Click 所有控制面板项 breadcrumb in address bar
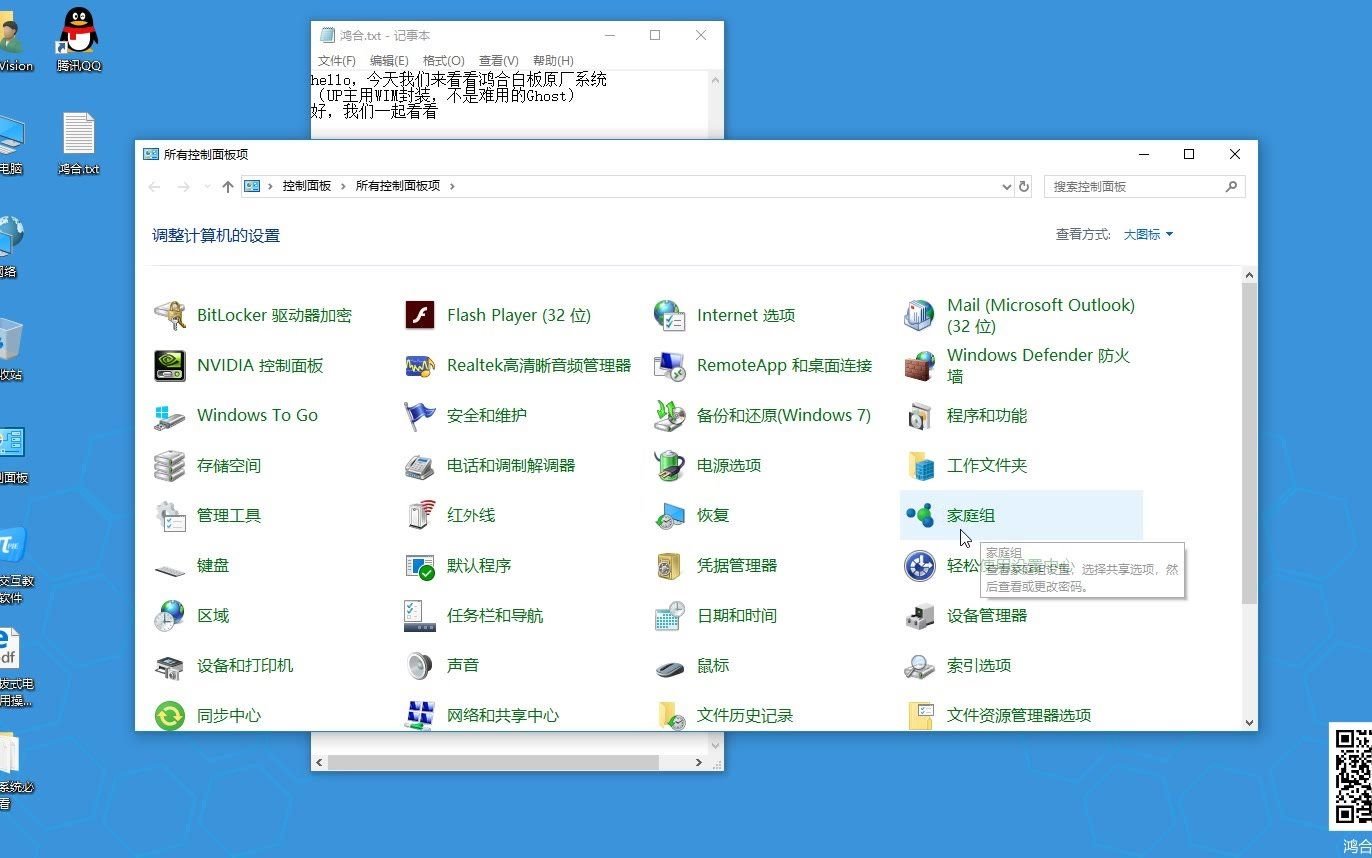The image size is (1372, 858). click(398, 186)
